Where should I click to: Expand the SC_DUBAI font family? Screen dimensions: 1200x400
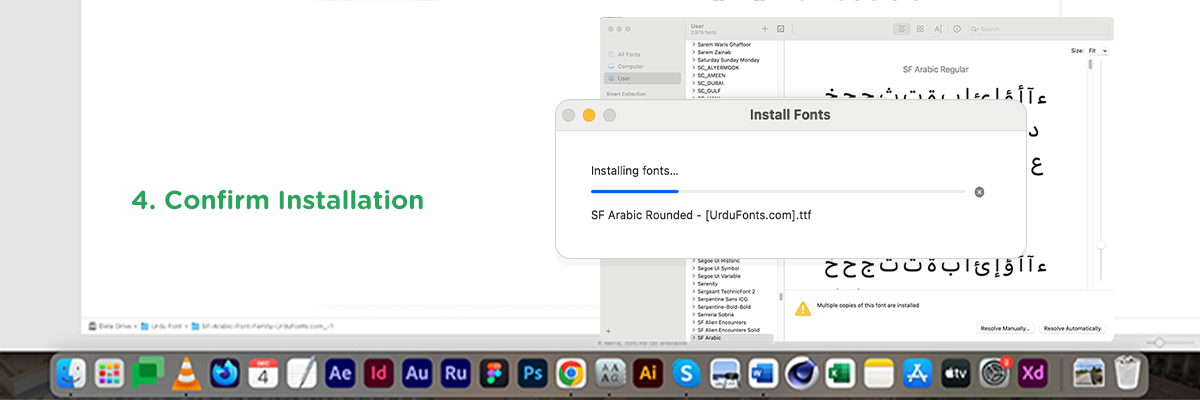pyautogui.click(x=693, y=83)
